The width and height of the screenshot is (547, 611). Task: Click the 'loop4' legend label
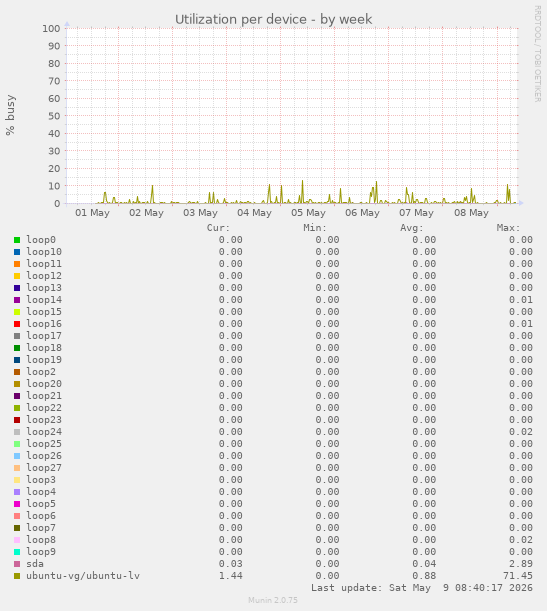tap(41, 492)
